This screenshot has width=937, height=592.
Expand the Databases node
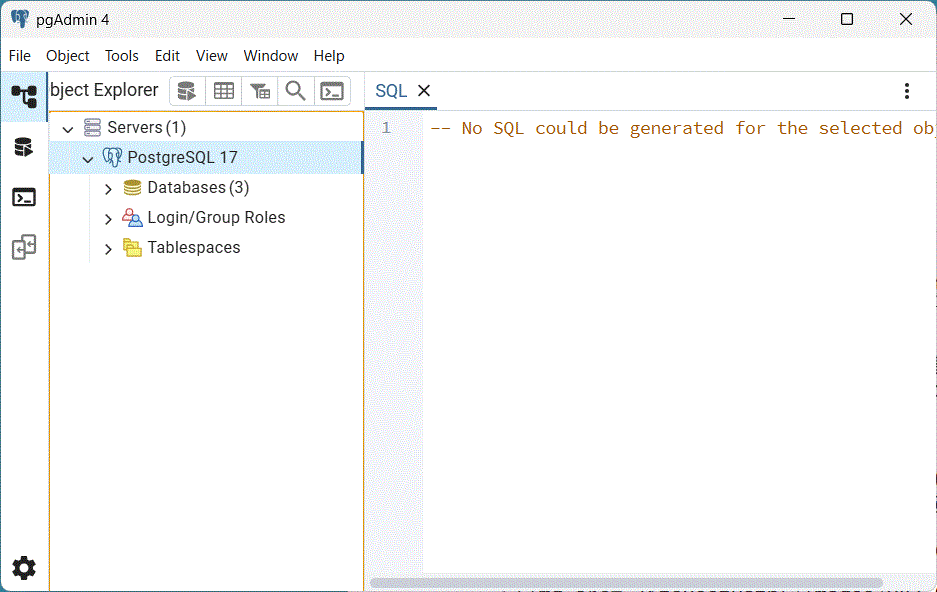coord(108,189)
